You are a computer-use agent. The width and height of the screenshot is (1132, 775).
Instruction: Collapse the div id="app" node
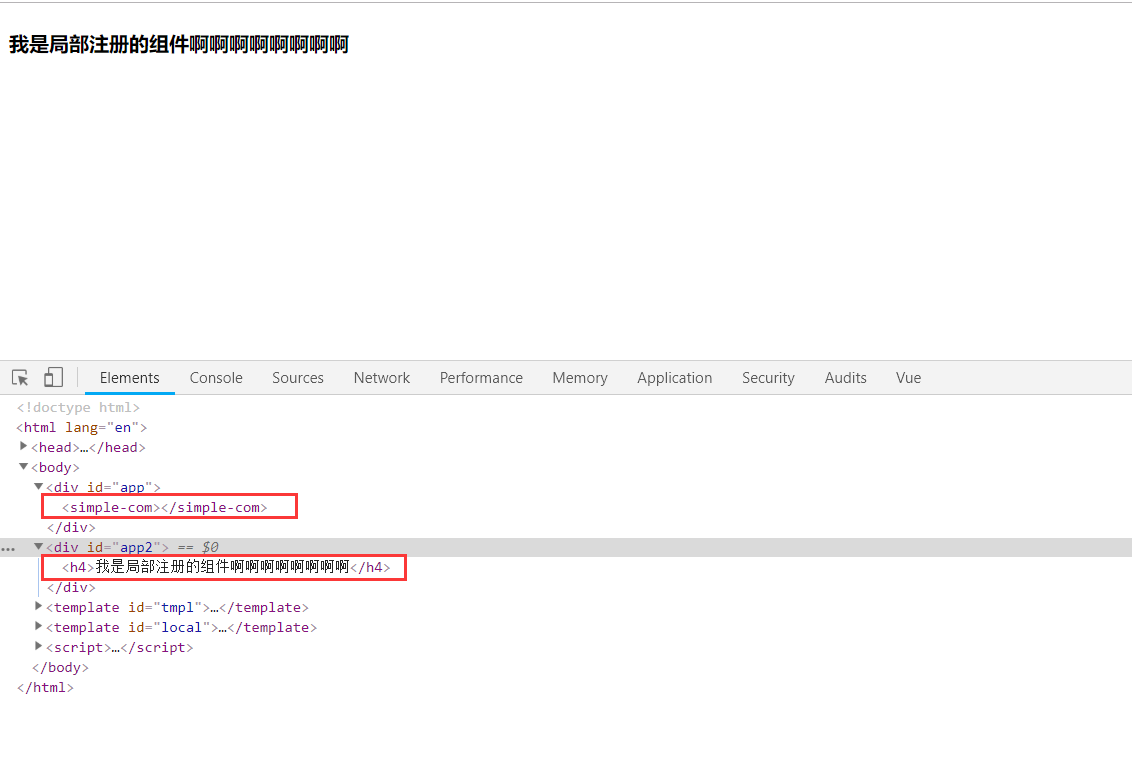pyautogui.click(x=39, y=487)
